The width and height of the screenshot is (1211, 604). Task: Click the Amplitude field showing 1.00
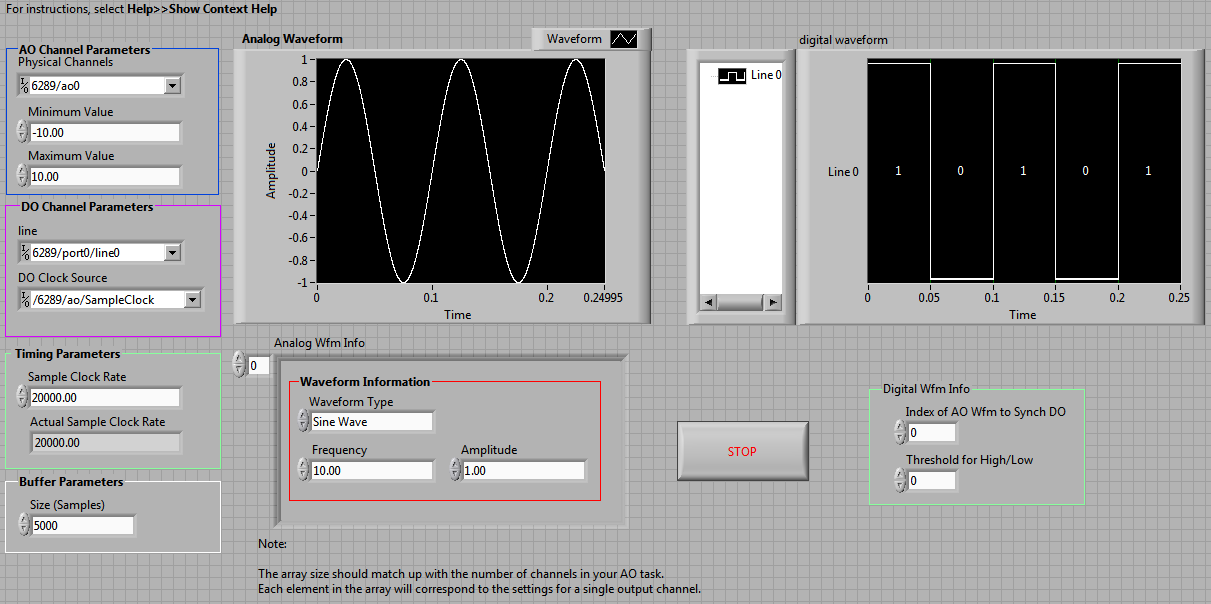524,470
